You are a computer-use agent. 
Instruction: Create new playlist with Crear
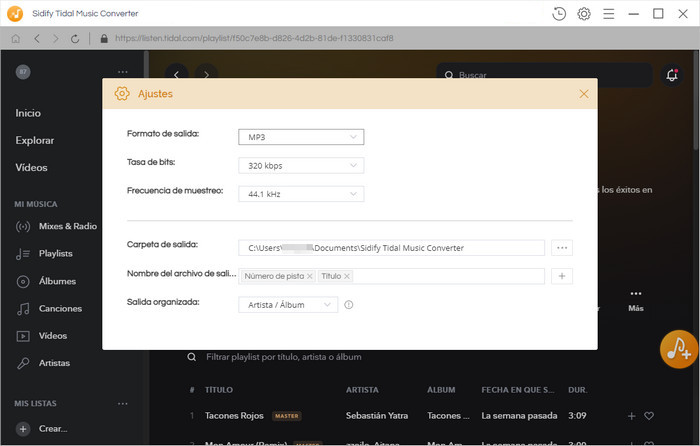(x=42, y=429)
